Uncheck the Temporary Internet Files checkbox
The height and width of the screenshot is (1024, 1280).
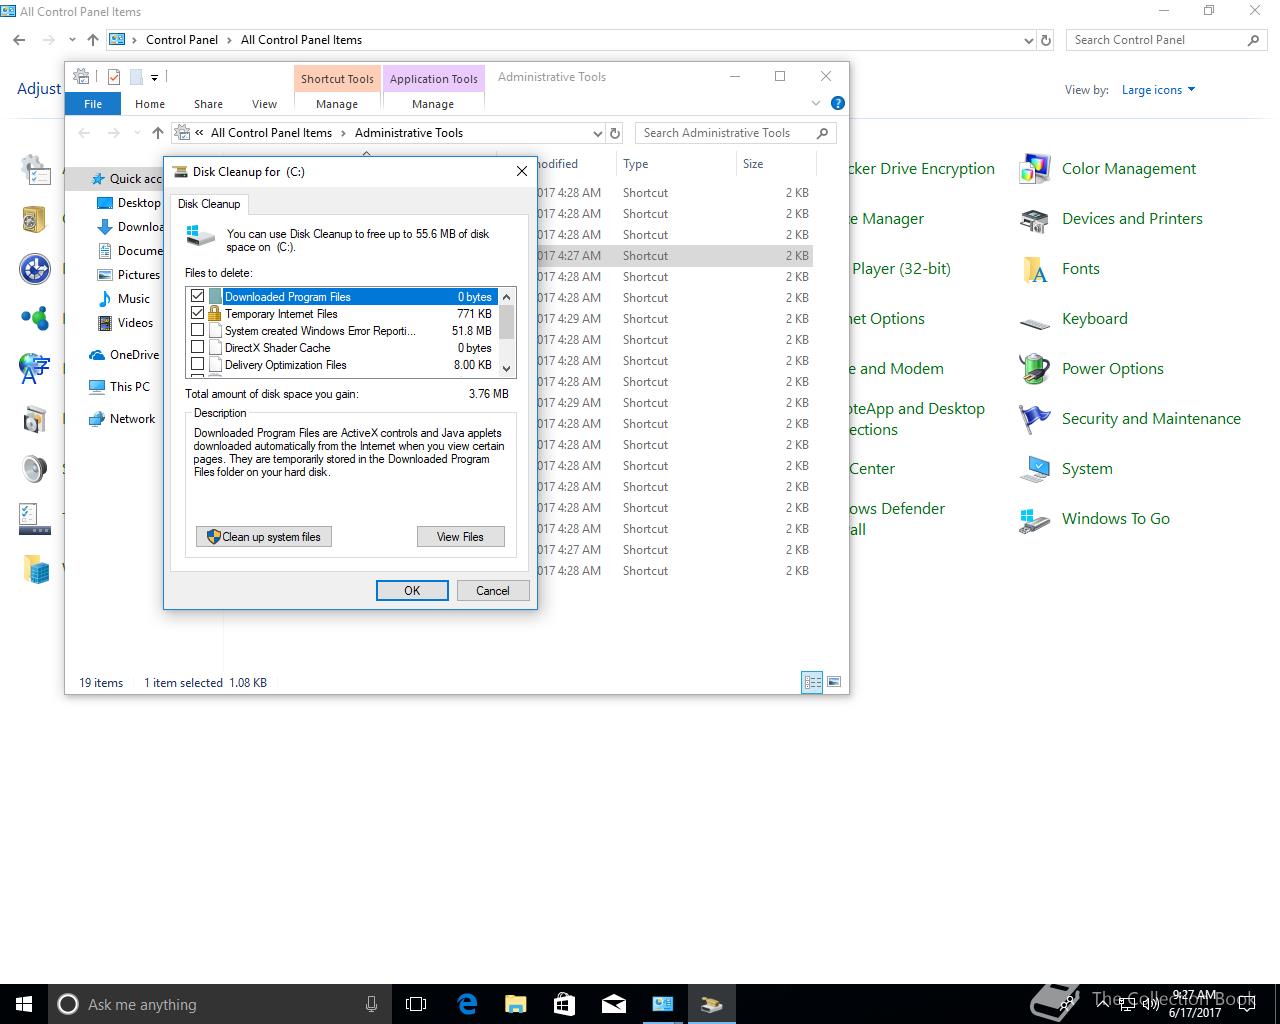tap(197, 313)
